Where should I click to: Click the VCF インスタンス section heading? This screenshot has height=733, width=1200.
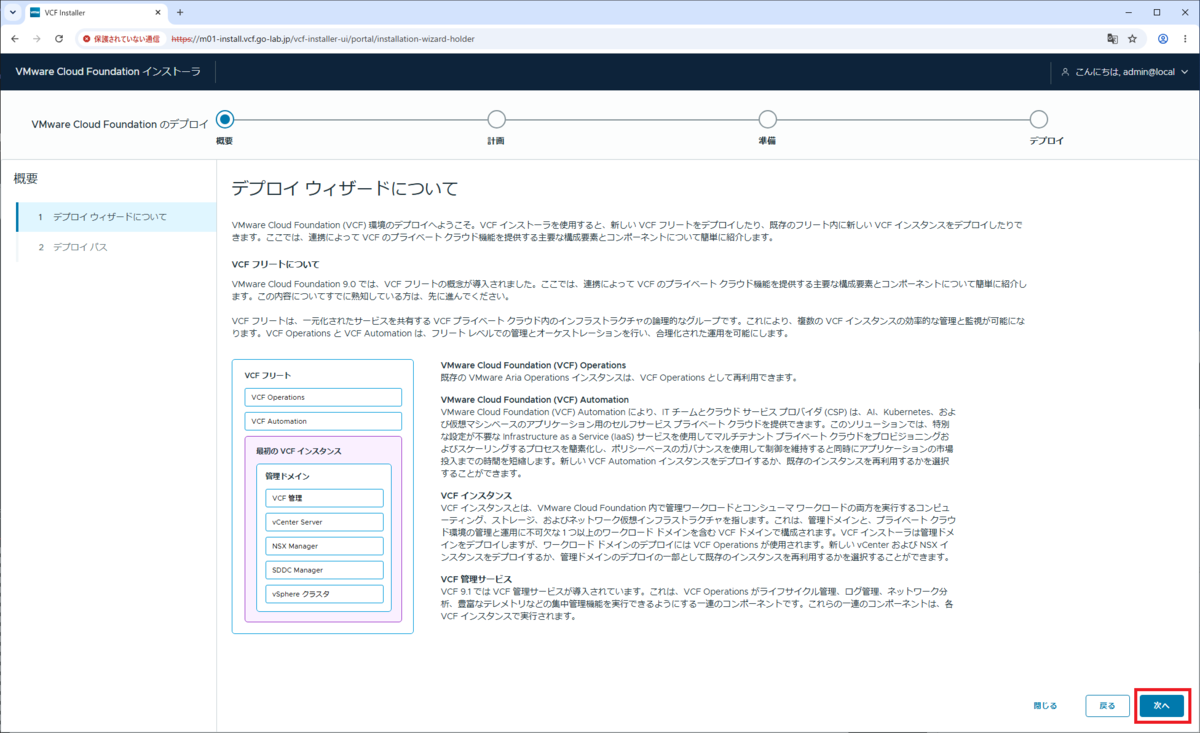pos(476,495)
